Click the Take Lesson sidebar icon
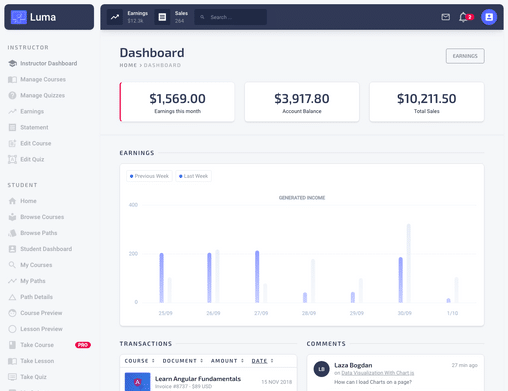Screen dimensions: 508x391 pyautogui.click(x=12, y=361)
